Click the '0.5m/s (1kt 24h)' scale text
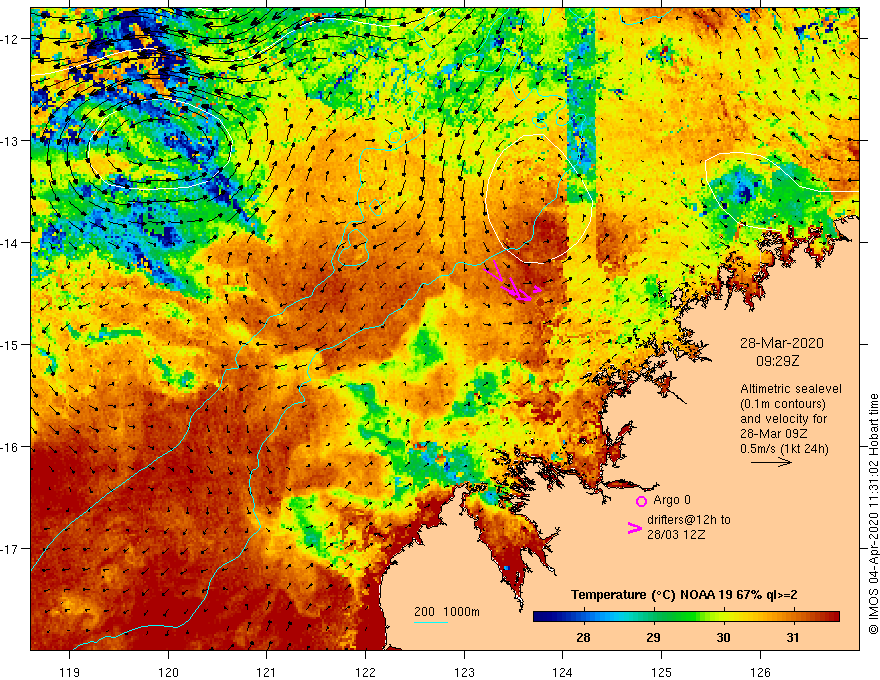The width and height of the screenshot is (880, 680). (784, 449)
